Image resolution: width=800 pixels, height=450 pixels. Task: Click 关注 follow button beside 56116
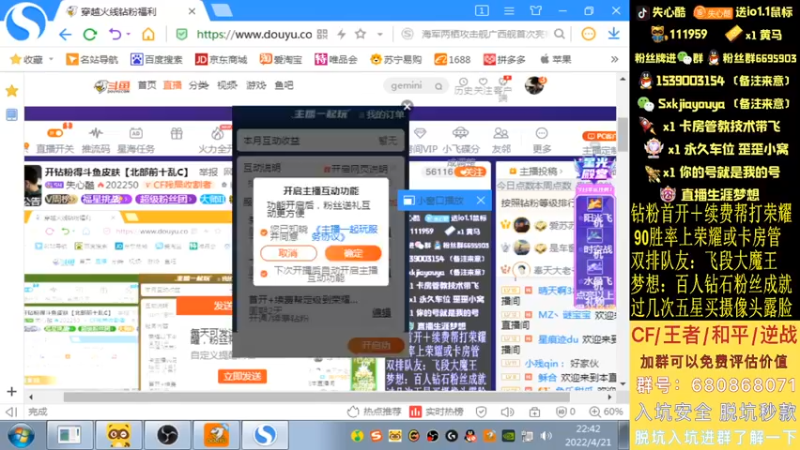coord(470,172)
